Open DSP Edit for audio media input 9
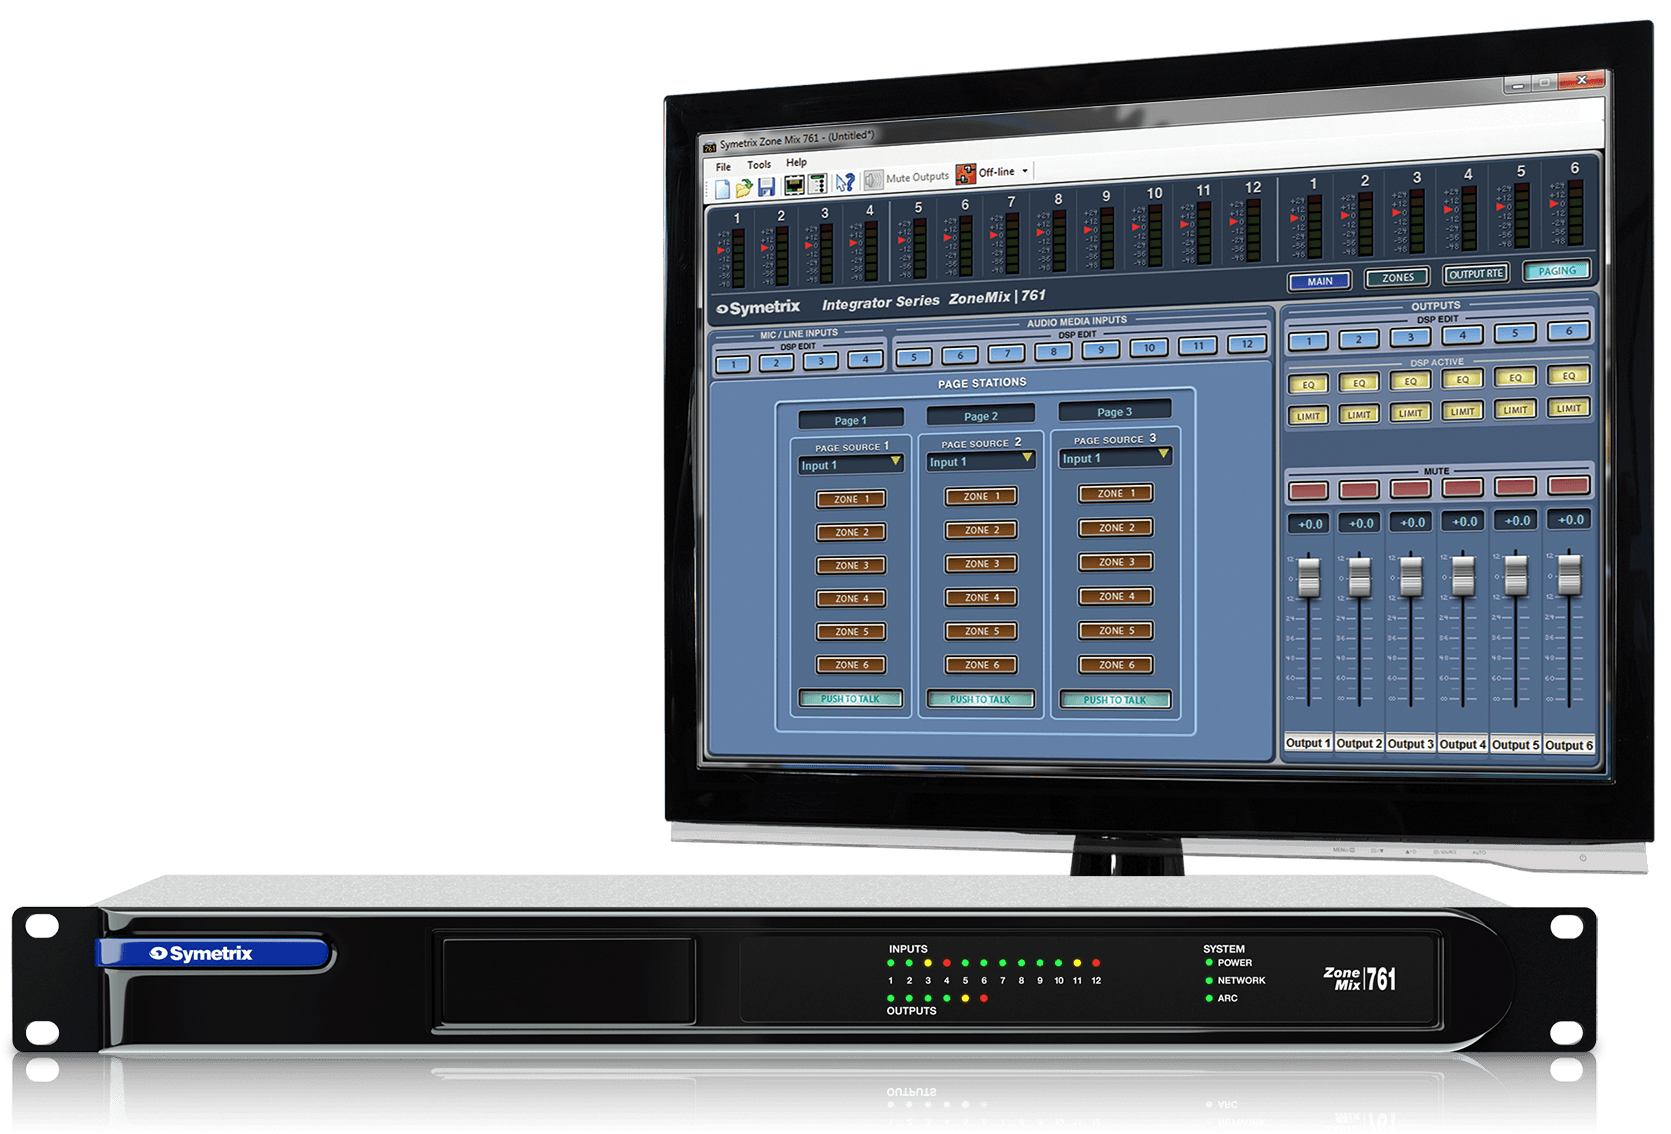1671x1134 pixels. tap(1101, 350)
